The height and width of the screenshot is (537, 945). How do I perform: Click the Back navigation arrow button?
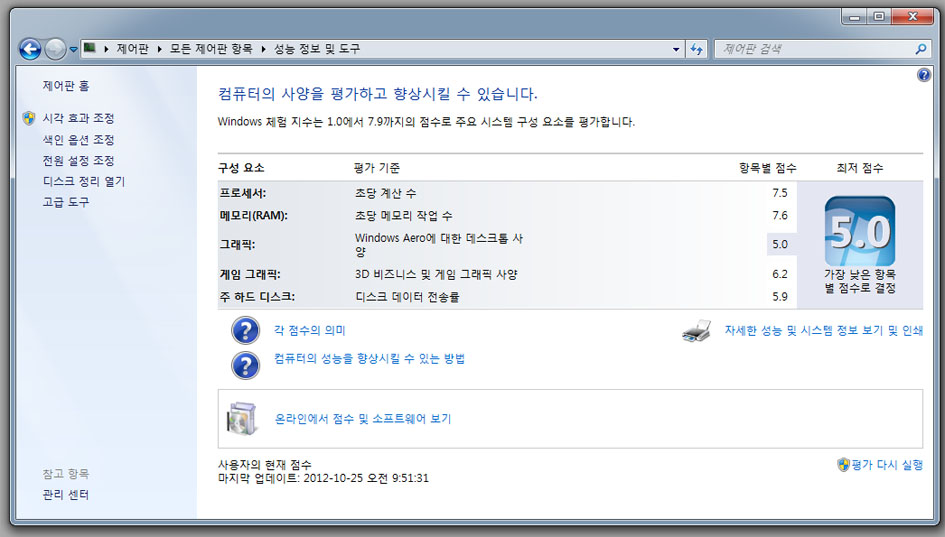(30, 49)
